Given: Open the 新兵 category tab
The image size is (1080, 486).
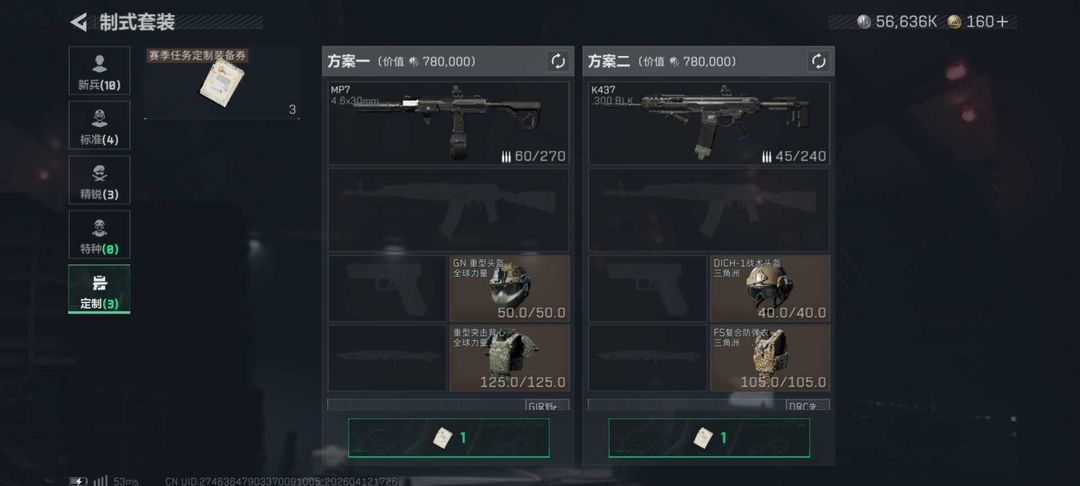Looking at the screenshot, I should [x=99, y=71].
